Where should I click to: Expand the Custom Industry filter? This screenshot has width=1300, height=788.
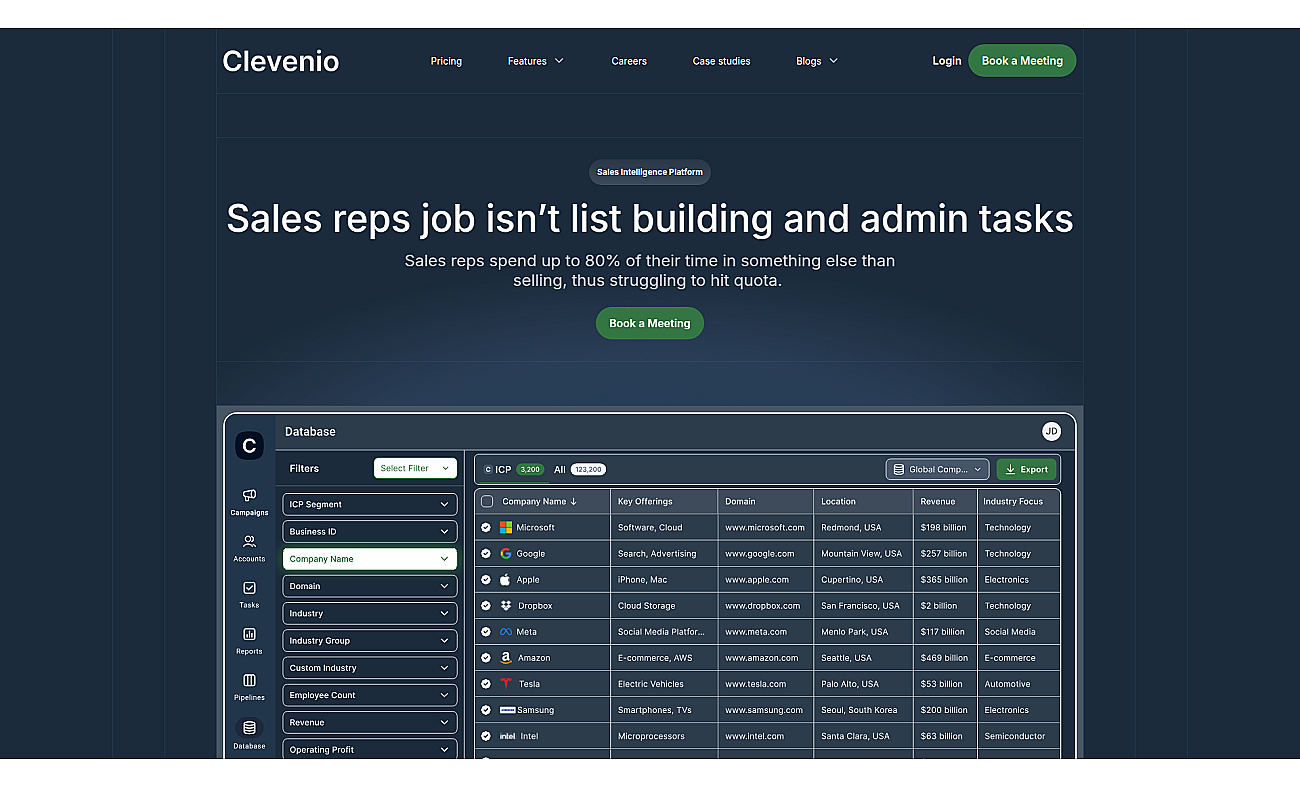click(370, 667)
